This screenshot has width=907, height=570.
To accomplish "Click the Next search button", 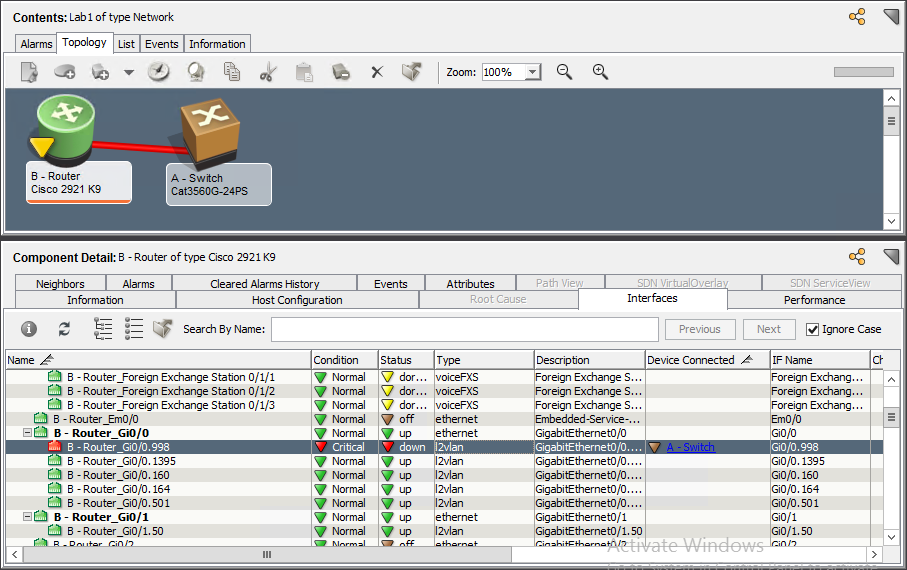I will (768, 329).
